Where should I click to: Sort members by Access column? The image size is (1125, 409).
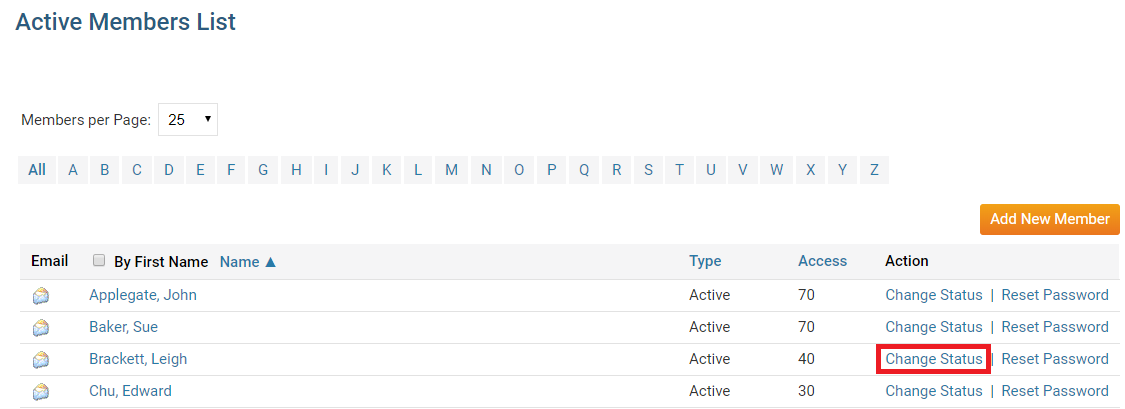822,261
